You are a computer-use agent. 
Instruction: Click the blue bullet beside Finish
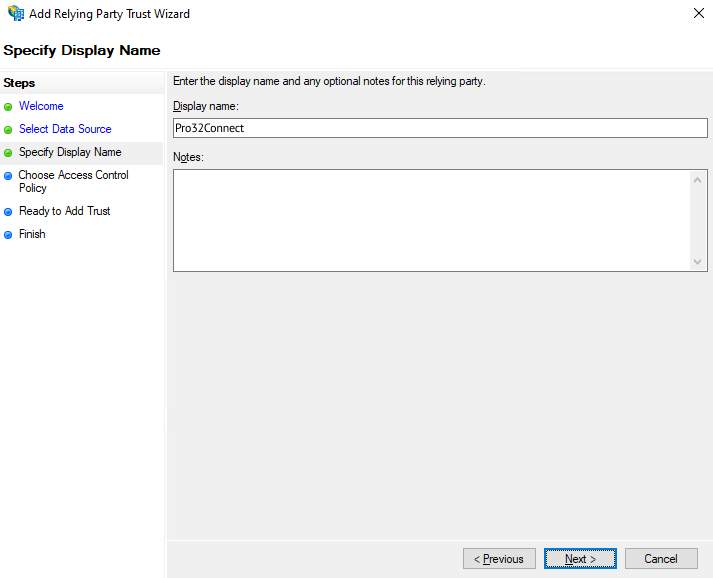(x=9, y=235)
